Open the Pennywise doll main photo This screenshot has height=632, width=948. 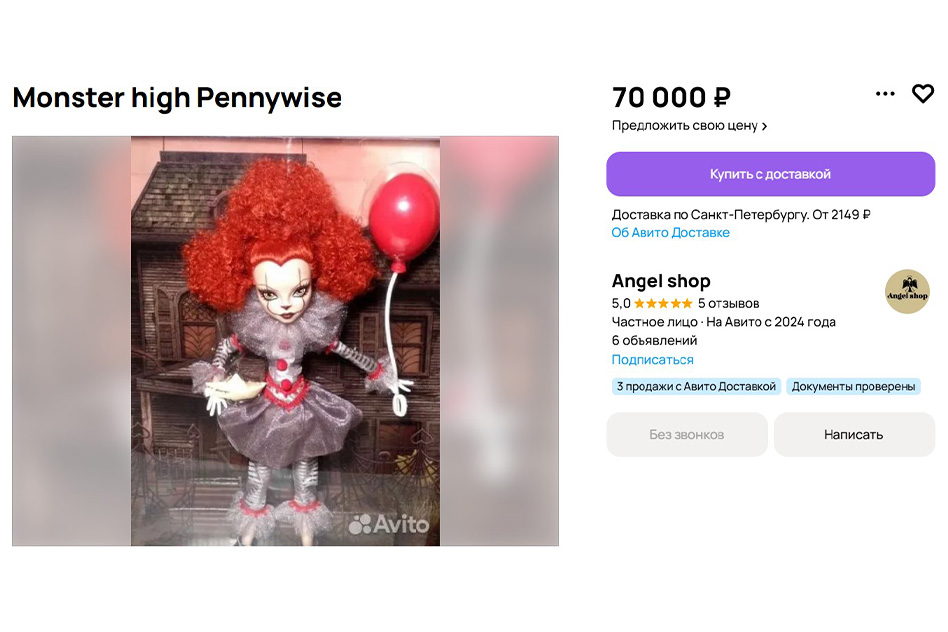click(285, 341)
